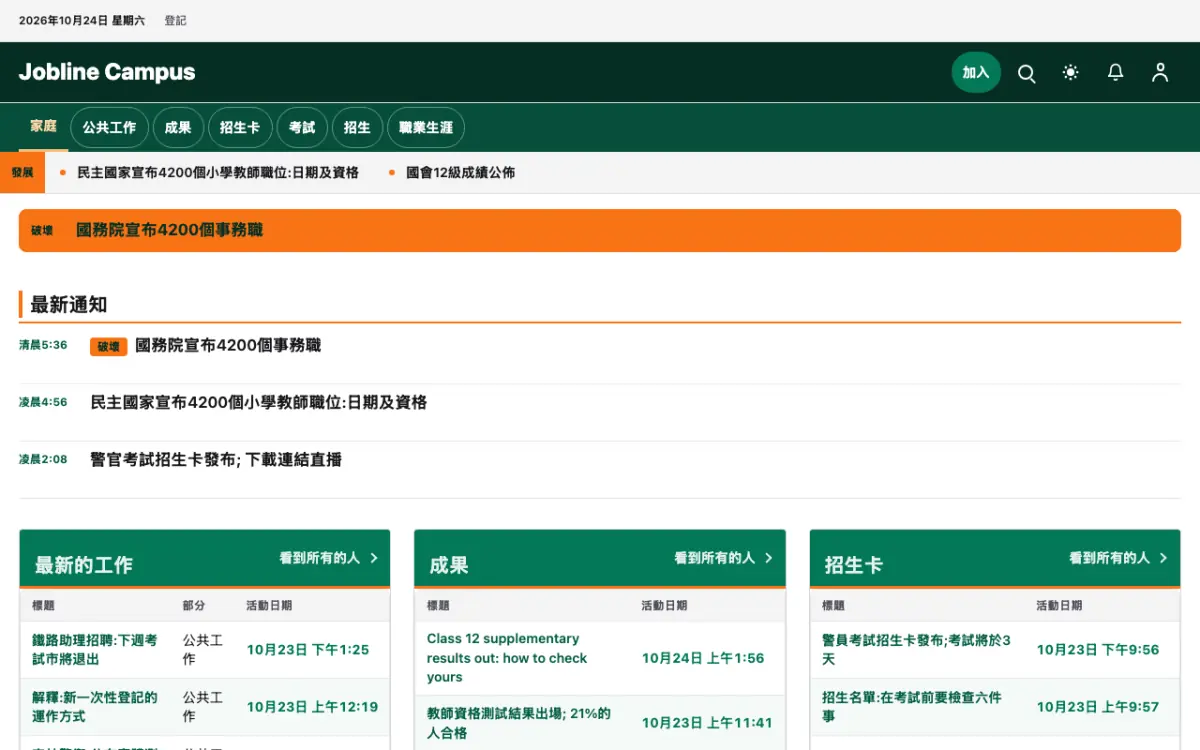Click the Jobline Campus logo
The width and height of the screenshot is (1200, 750).
coord(107,72)
